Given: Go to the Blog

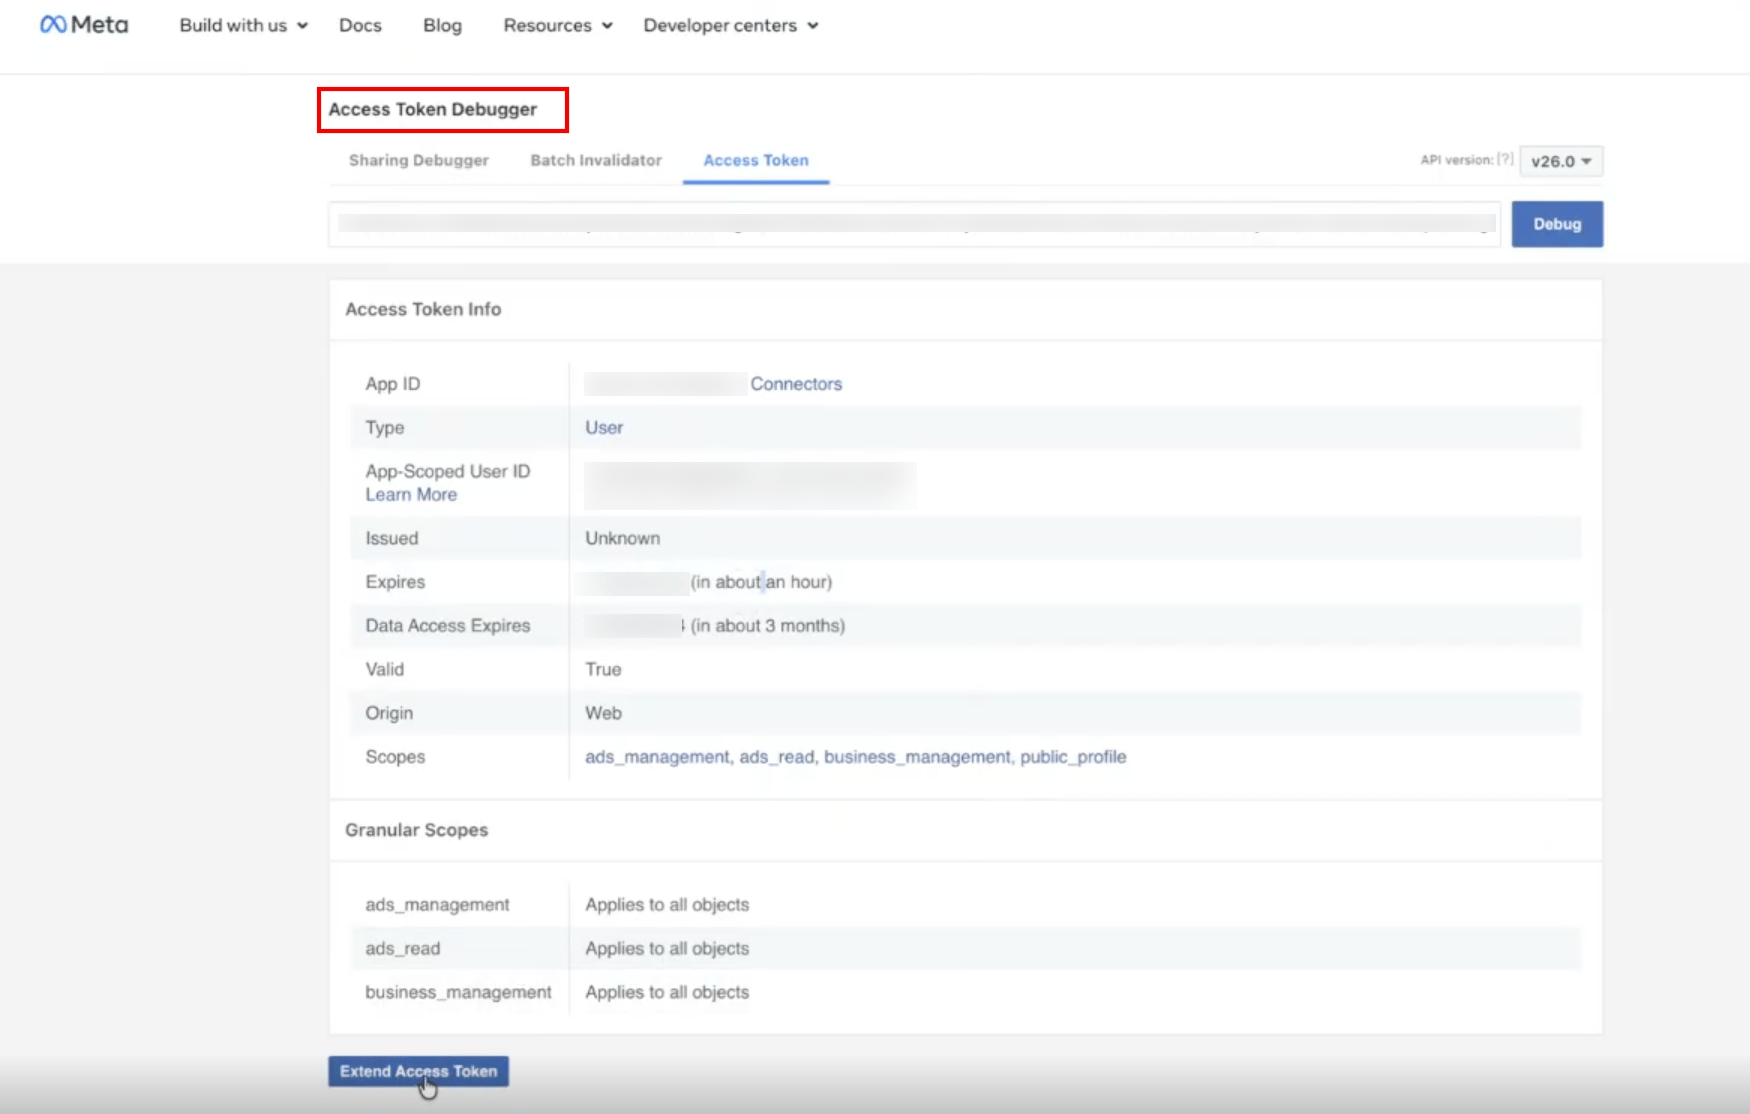Looking at the screenshot, I should [x=442, y=25].
